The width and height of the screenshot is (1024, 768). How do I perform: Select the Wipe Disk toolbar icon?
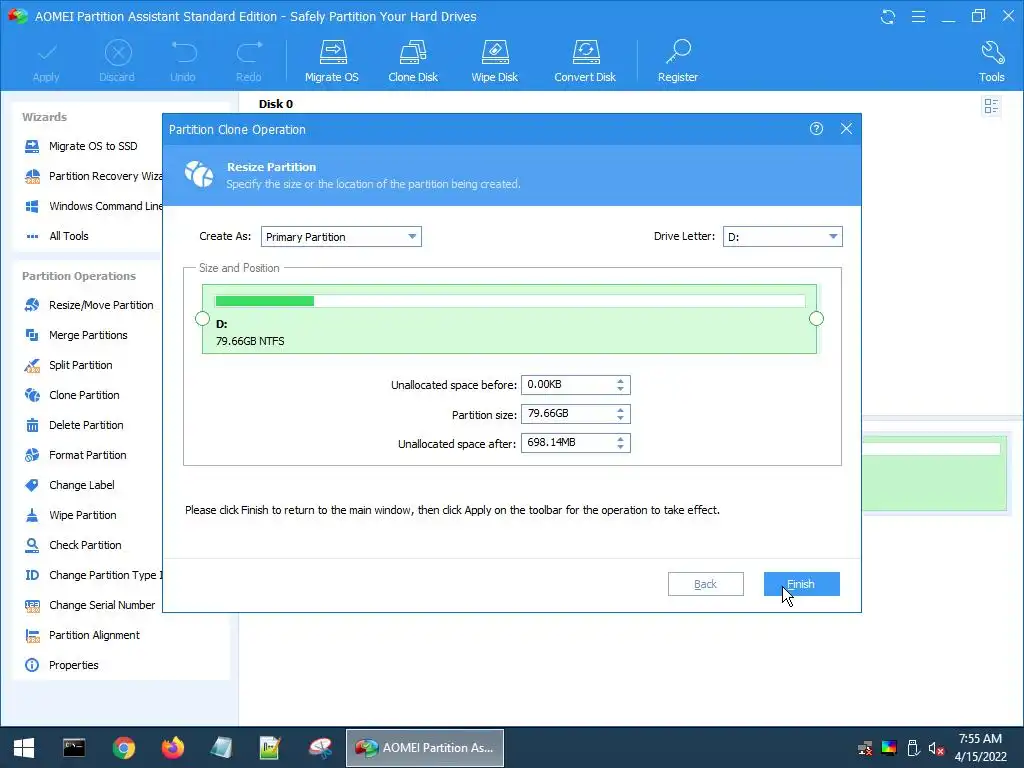[494, 61]
